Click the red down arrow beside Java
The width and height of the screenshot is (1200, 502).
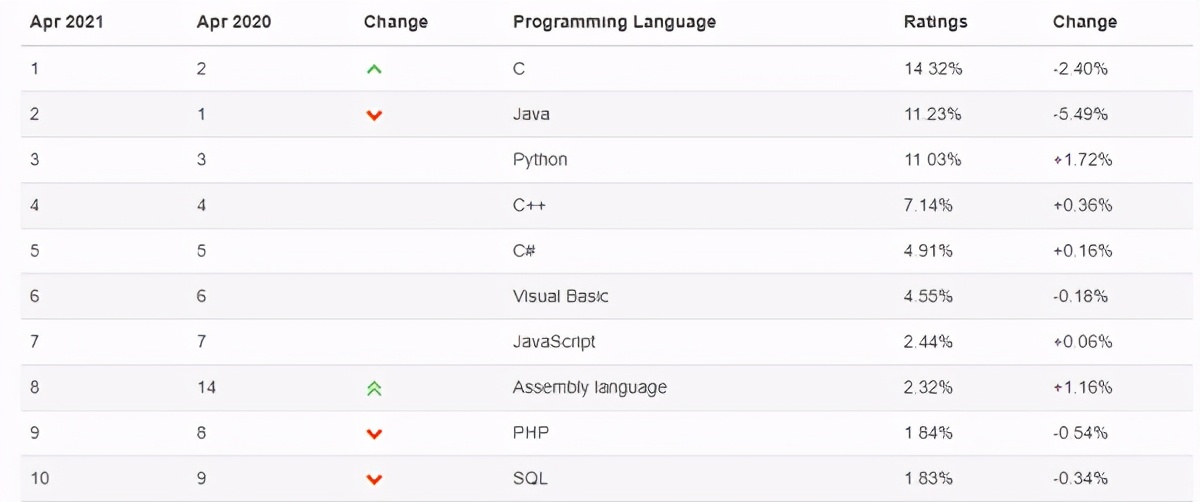point(374,116)
